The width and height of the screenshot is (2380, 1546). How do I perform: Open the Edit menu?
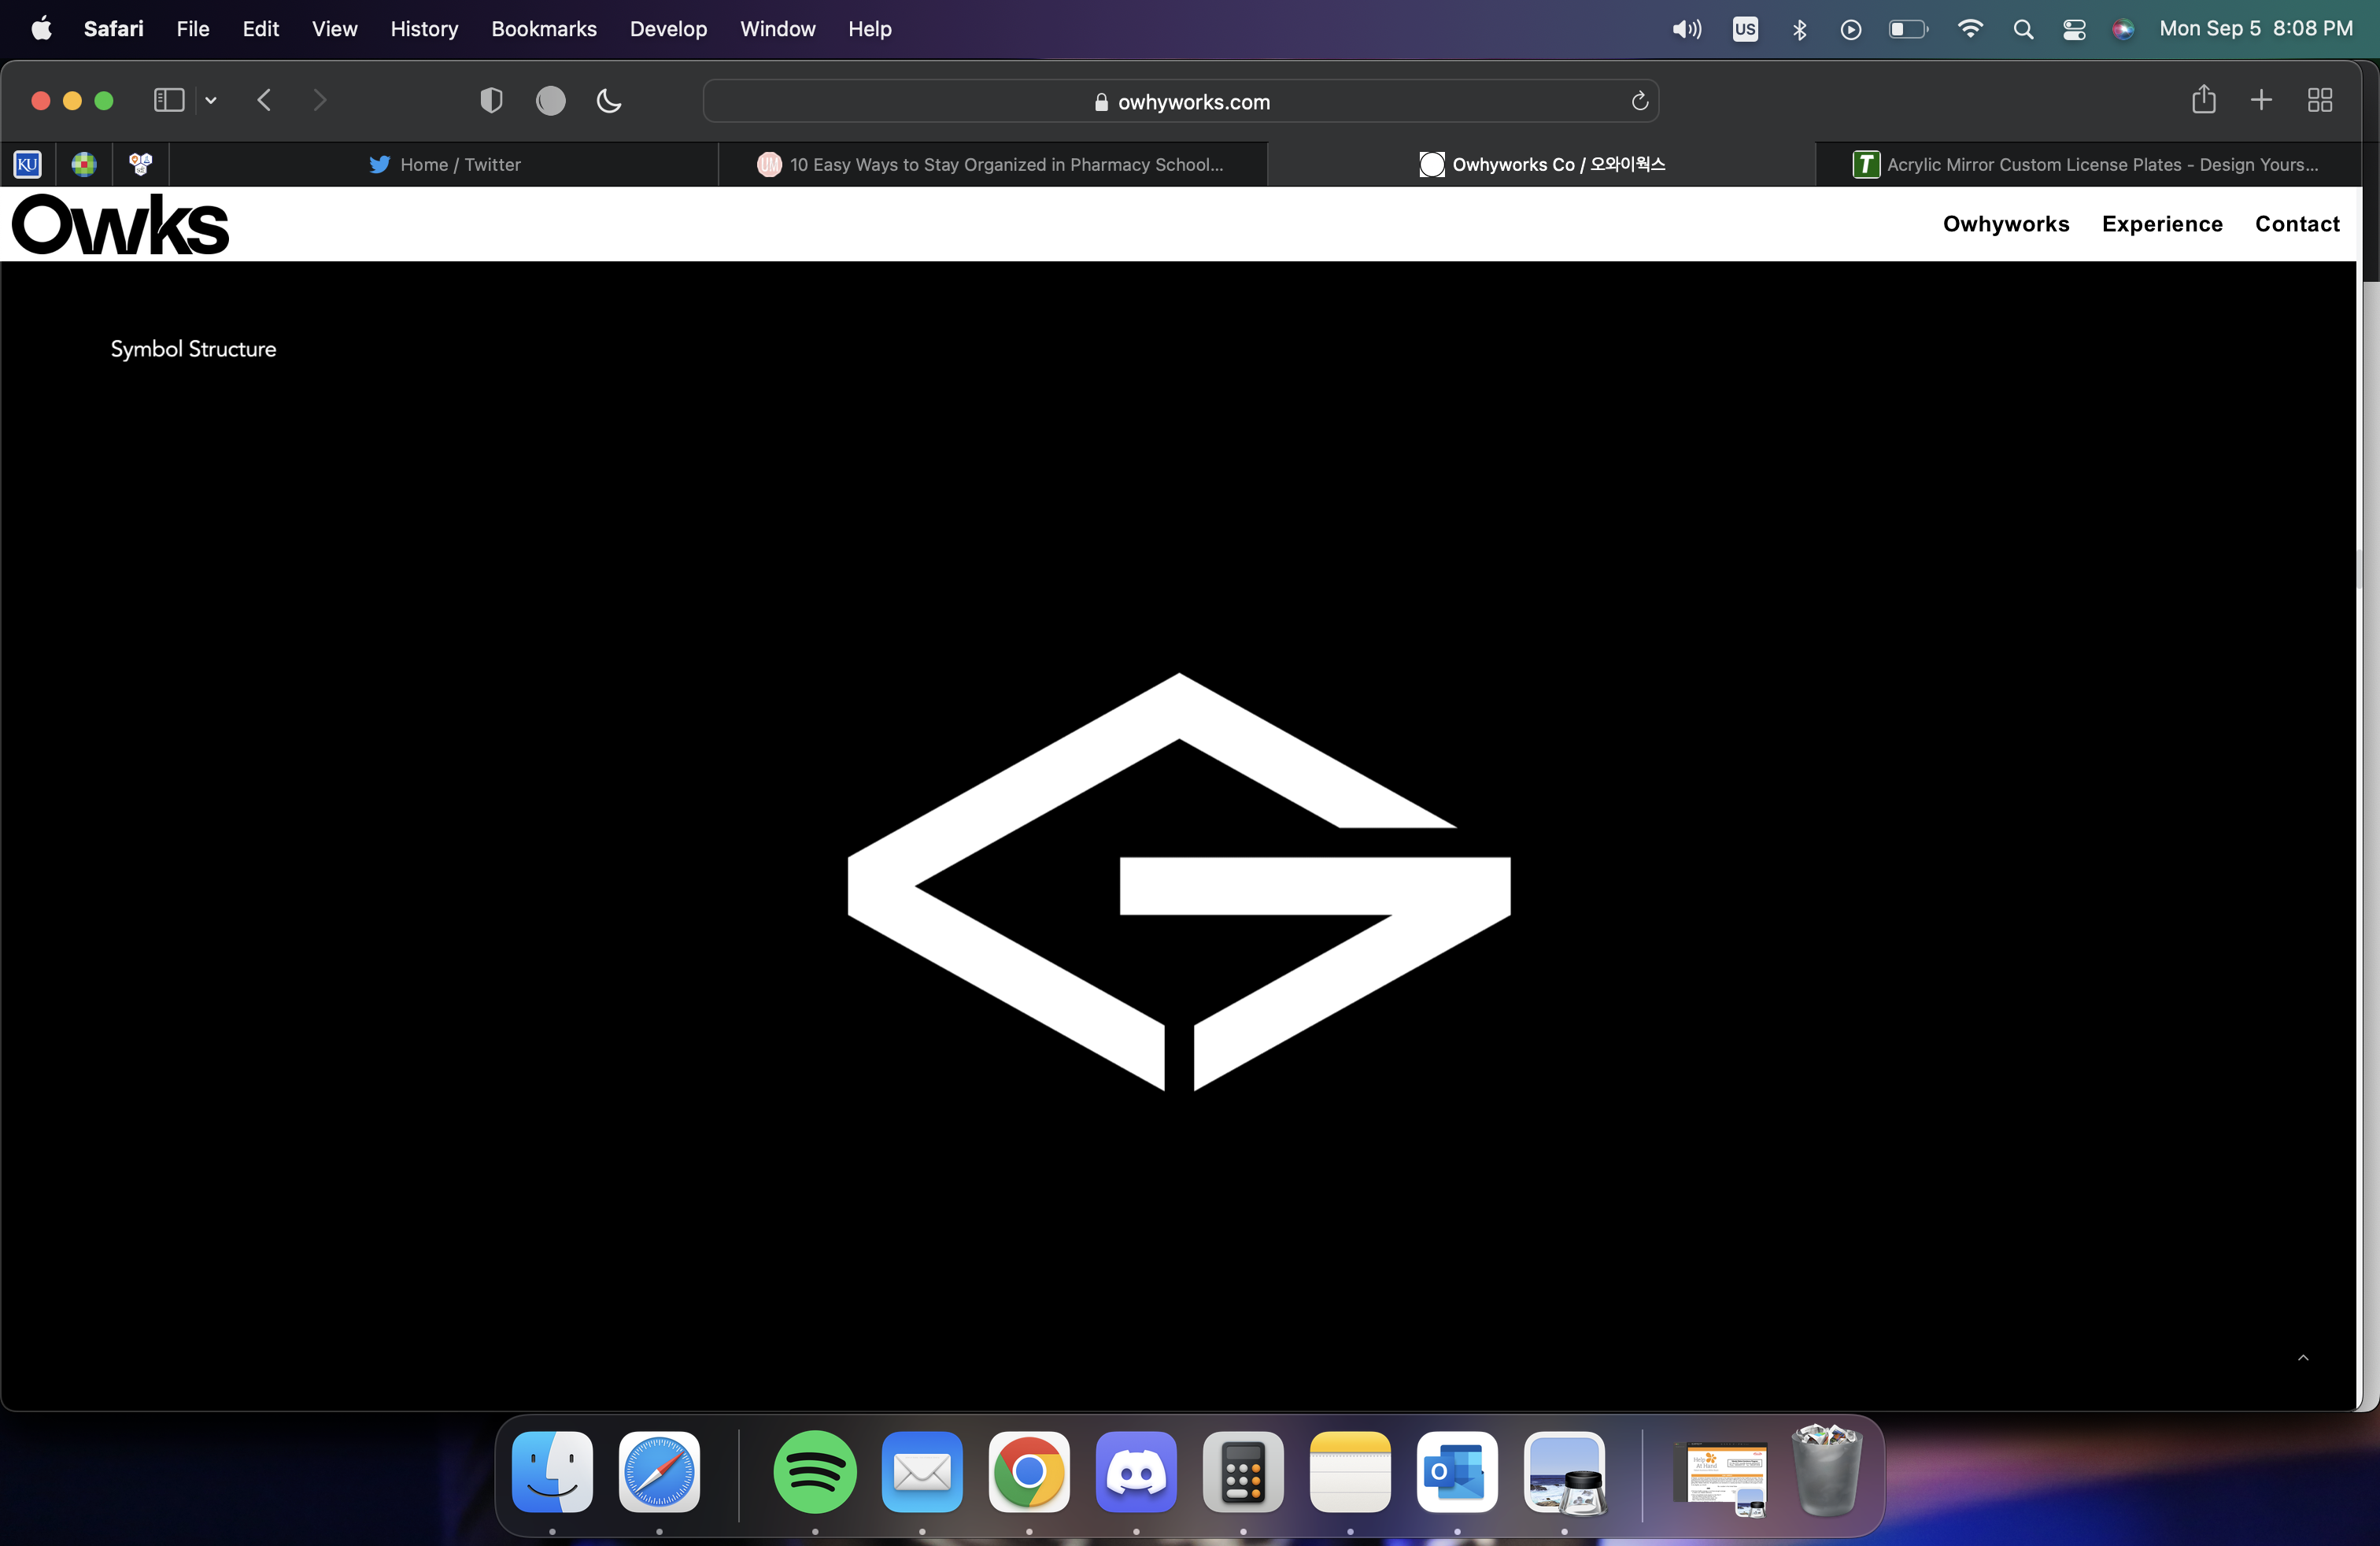(x=260, y=29)
